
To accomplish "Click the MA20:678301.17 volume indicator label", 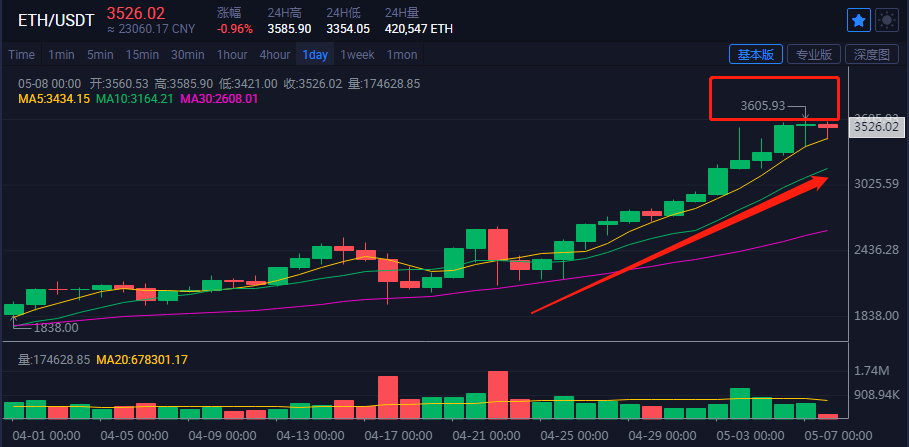I will 142,360.
